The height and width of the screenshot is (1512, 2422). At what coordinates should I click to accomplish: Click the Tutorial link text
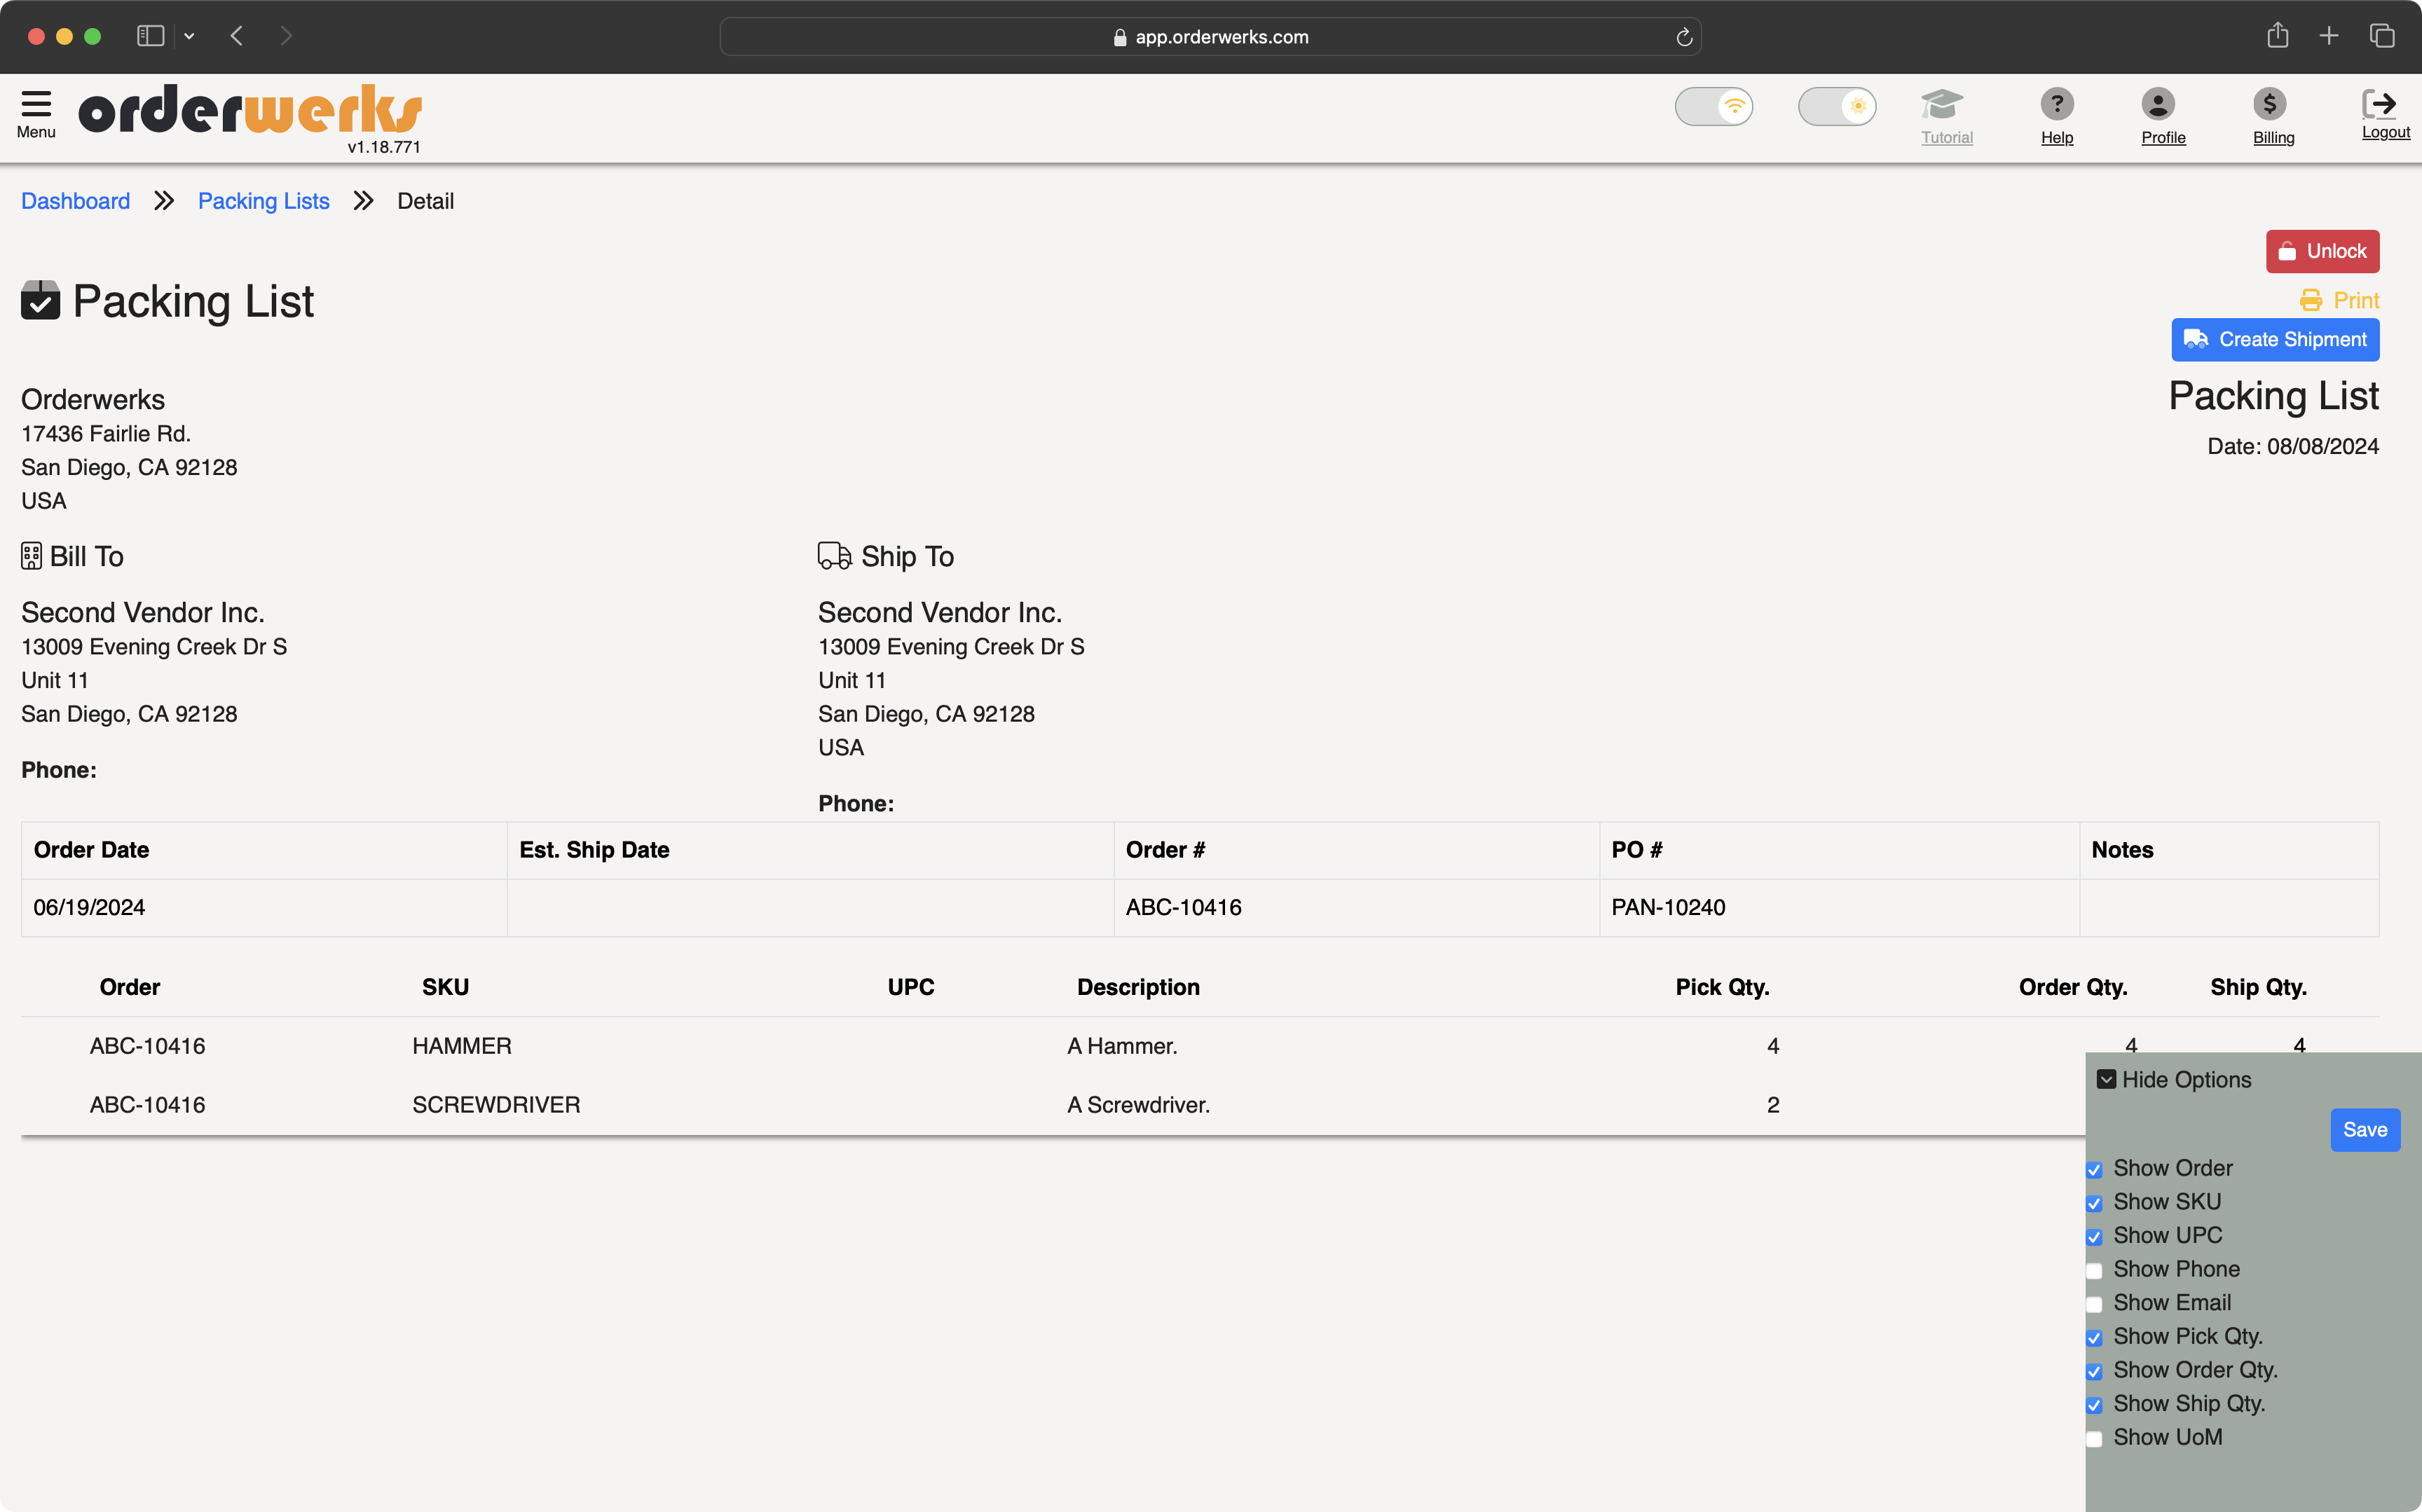coord(1946,138)
